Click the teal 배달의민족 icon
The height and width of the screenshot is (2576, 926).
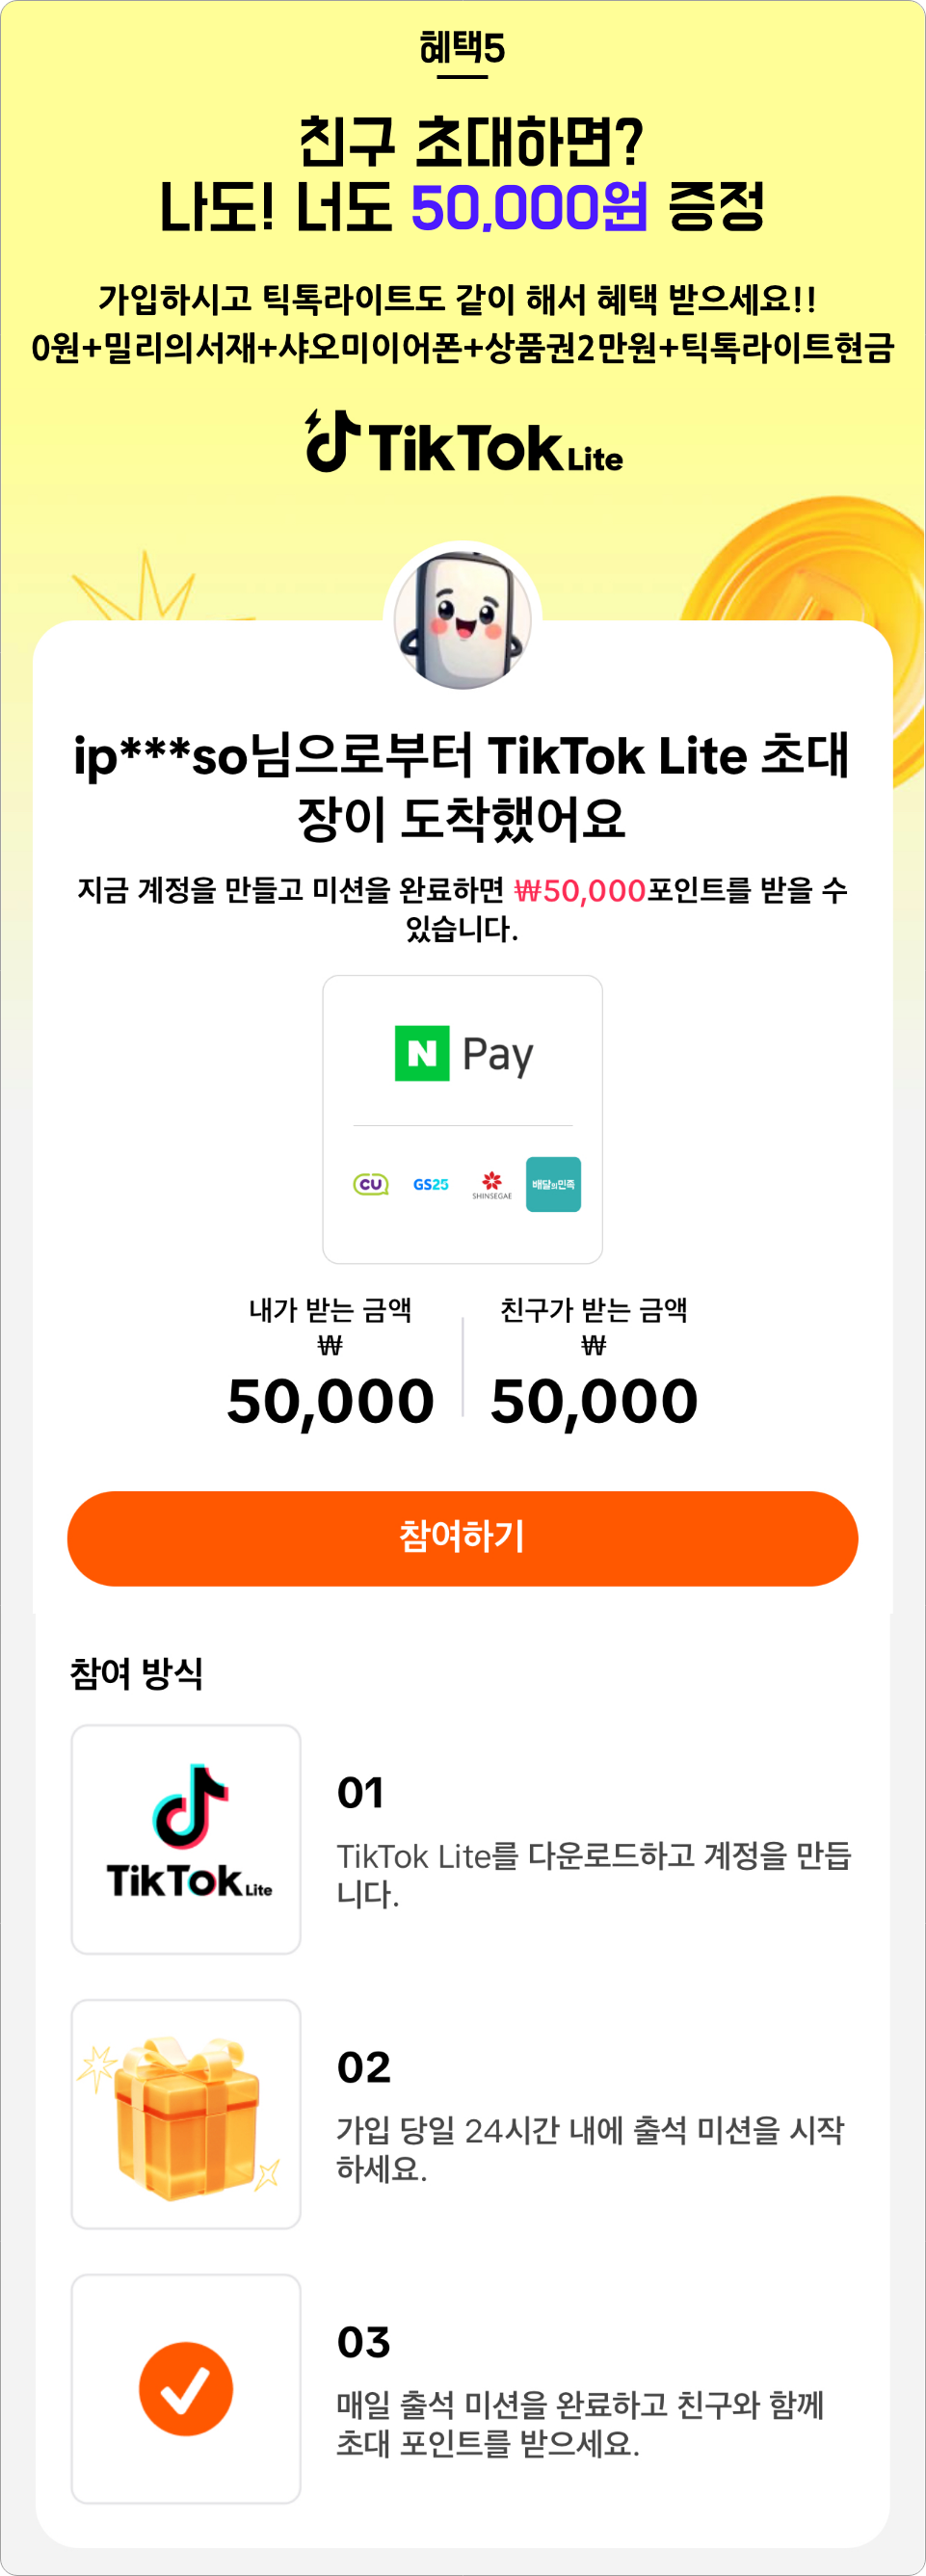coord(553,1184)
